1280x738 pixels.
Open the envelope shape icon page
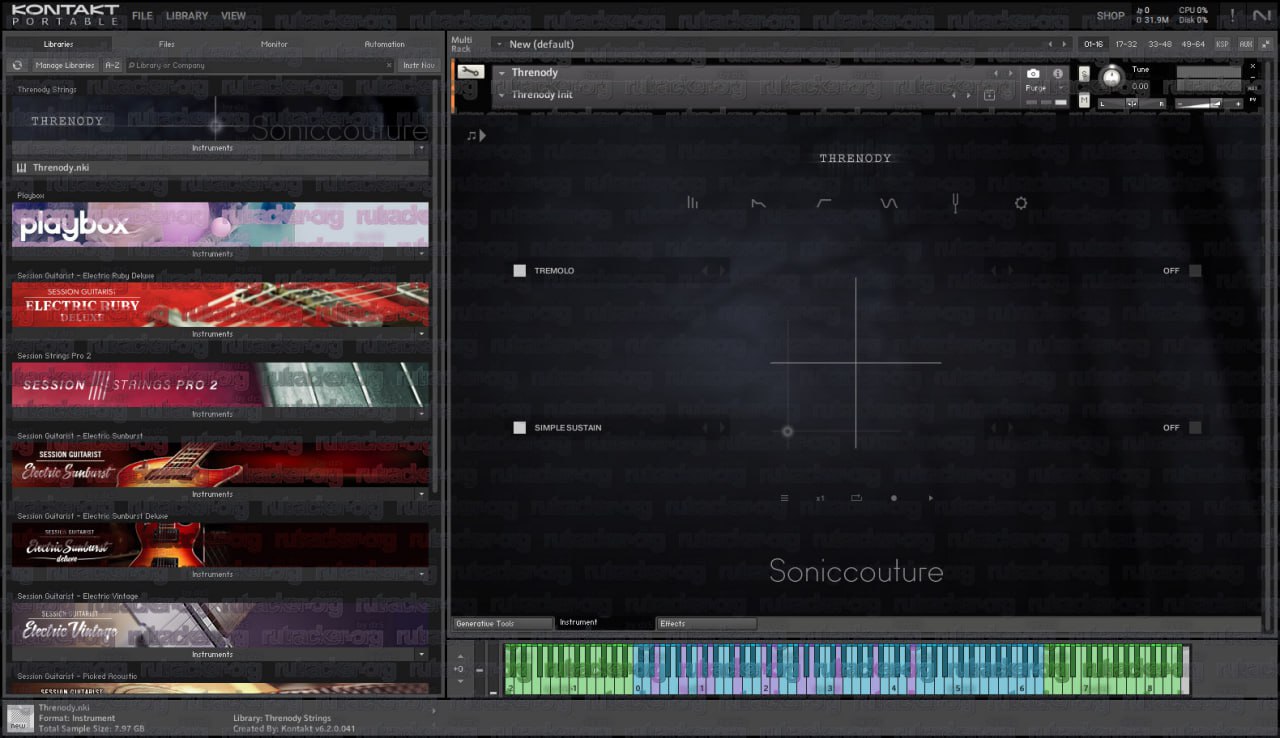pos(758,203)
